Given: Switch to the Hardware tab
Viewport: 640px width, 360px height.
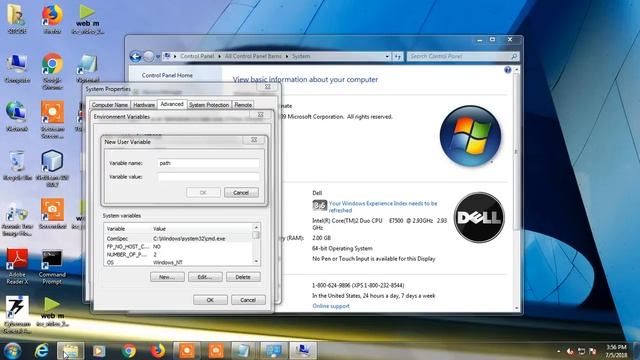Looking at the screenshot, I should pos(144,105).
